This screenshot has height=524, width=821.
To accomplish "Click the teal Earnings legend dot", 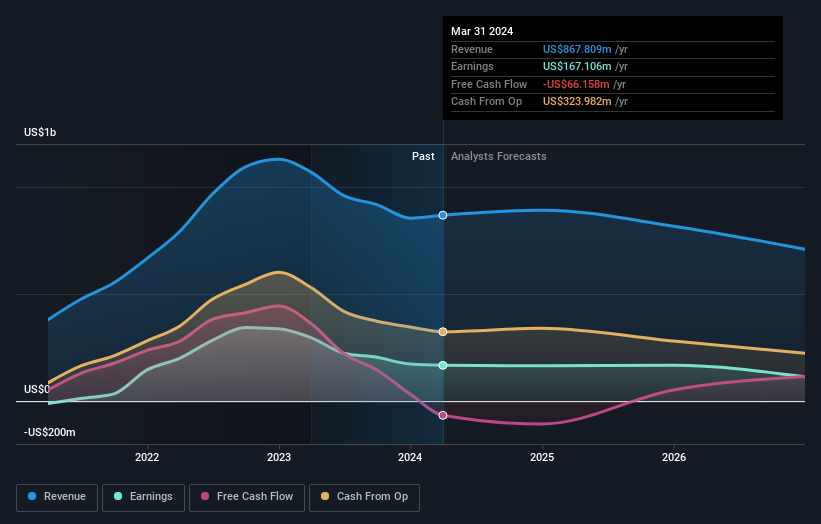I will tap(118, 496).
